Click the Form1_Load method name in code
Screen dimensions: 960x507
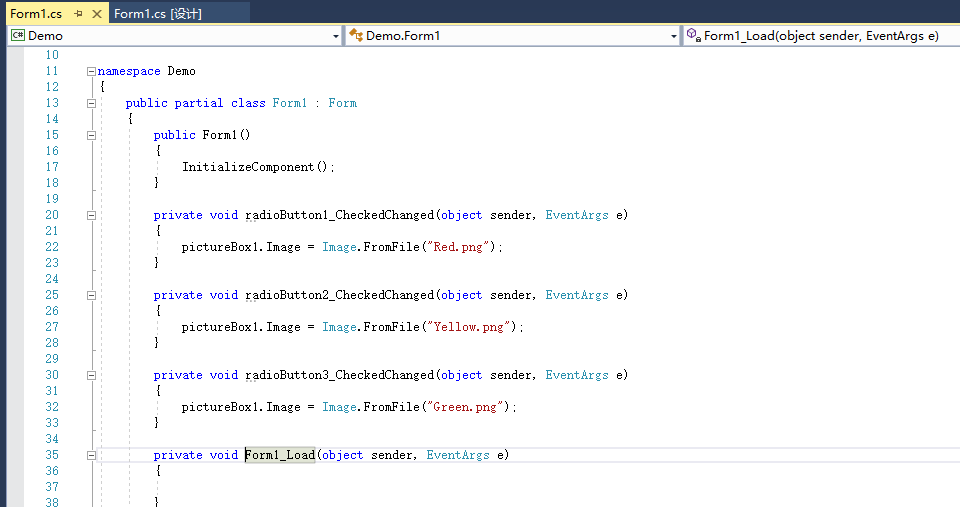click(280, 455)
